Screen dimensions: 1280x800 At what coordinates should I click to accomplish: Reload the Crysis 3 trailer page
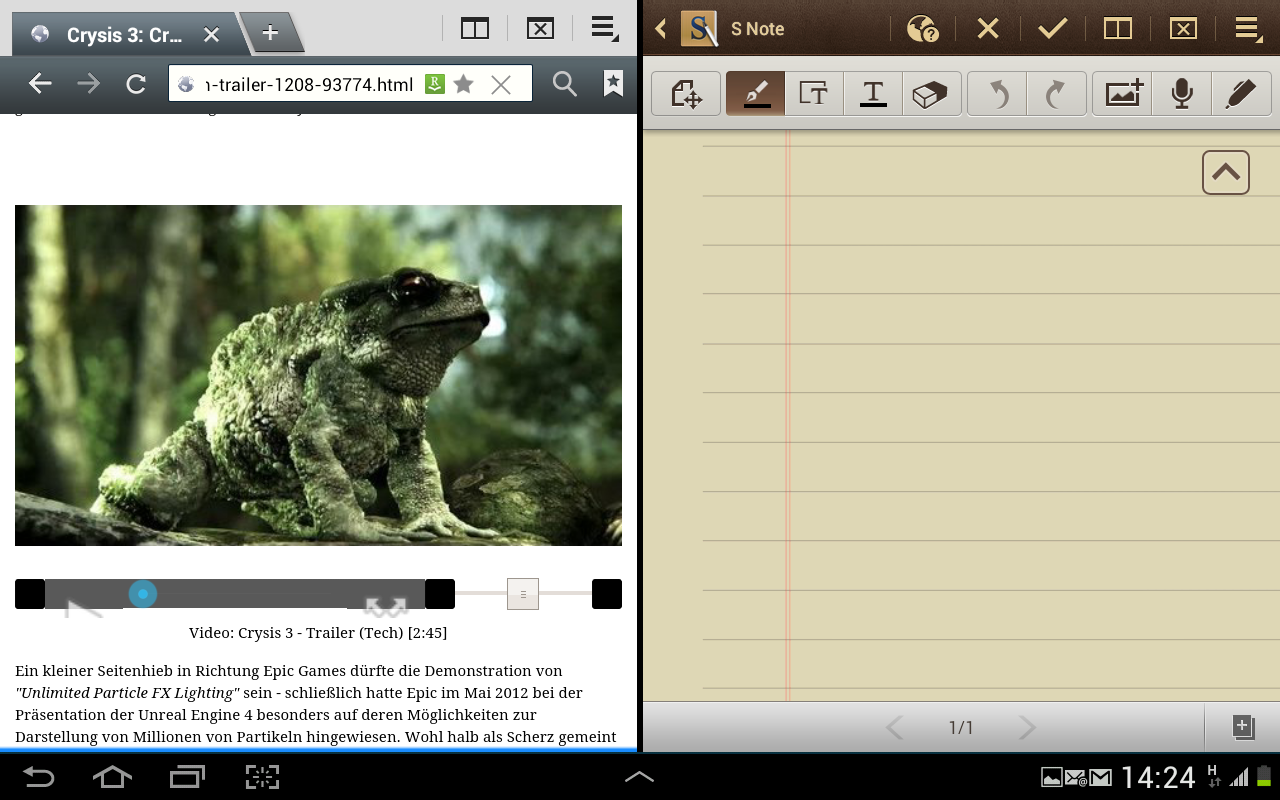pyautogui.click(x=135, y=84)
